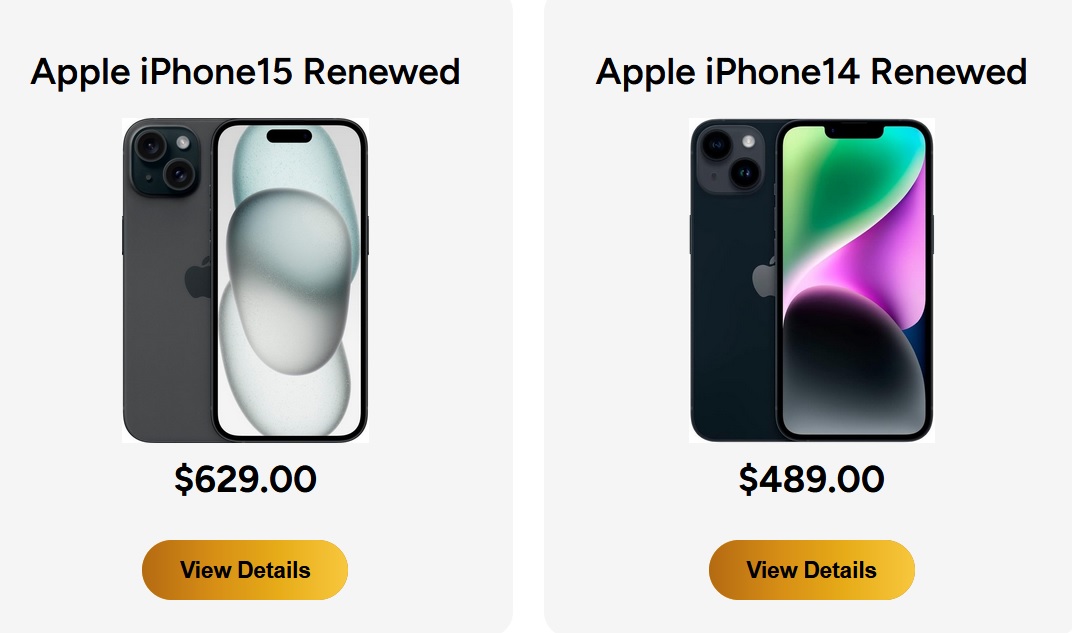The image size is (1072, 633).
Task: Click the notch on iPhone 14 screen
Action: [854, 131]
